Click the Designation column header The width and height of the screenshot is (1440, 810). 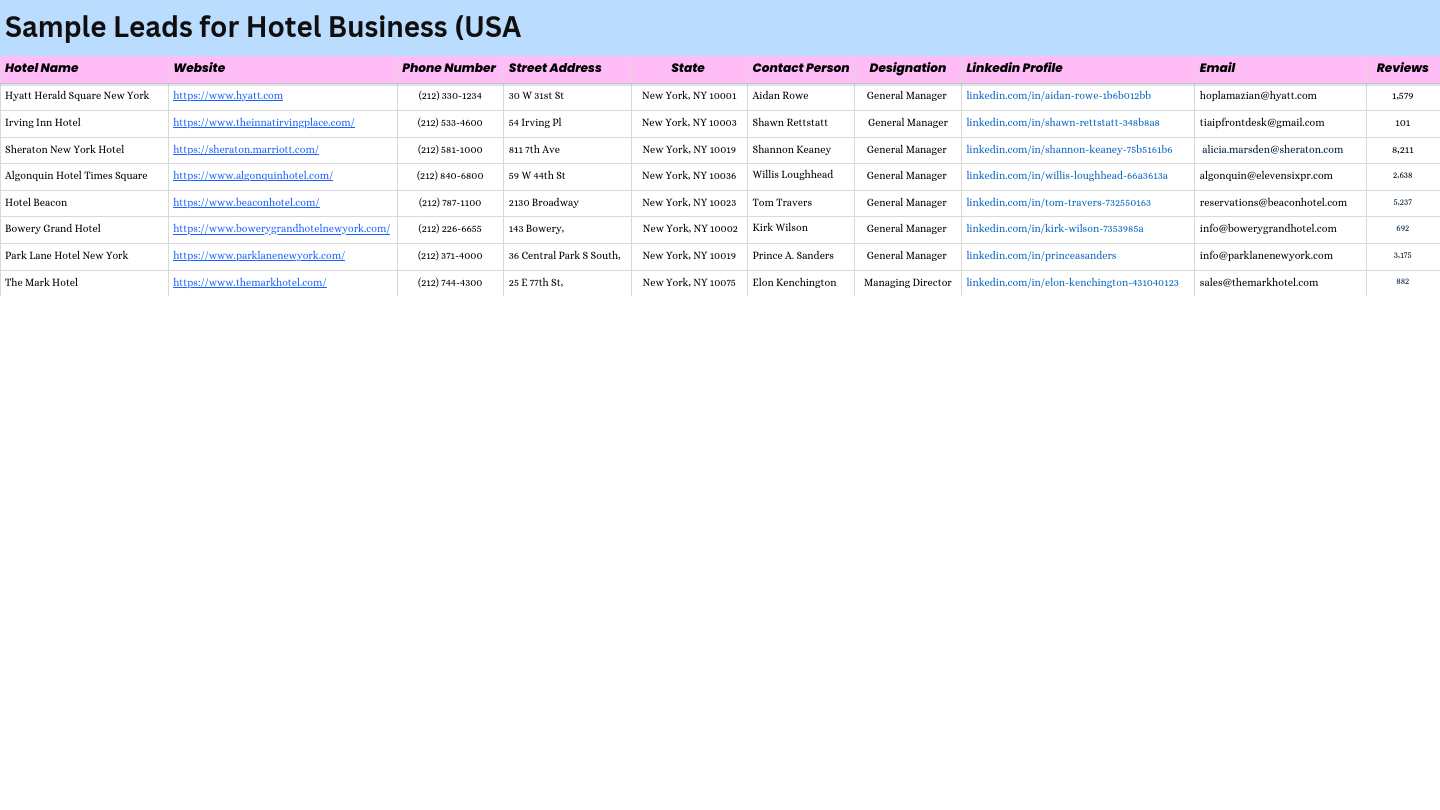pyautogui.click(x=907, y=68)
